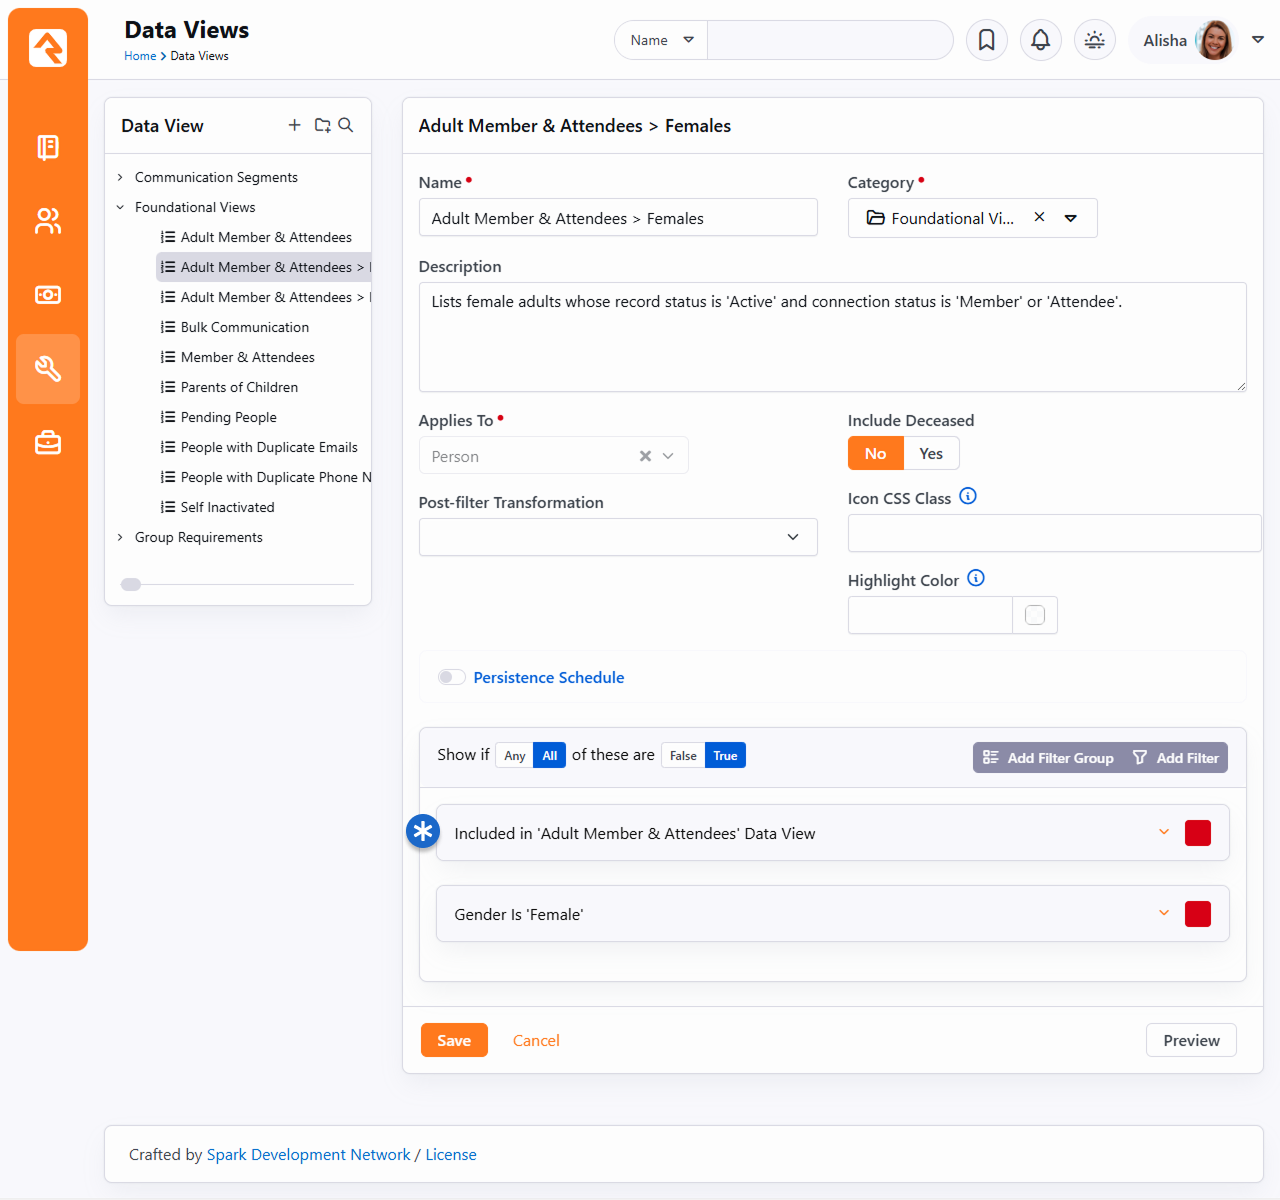
Task: Click the add new data view plus icon
Action: tap(294, 125)
